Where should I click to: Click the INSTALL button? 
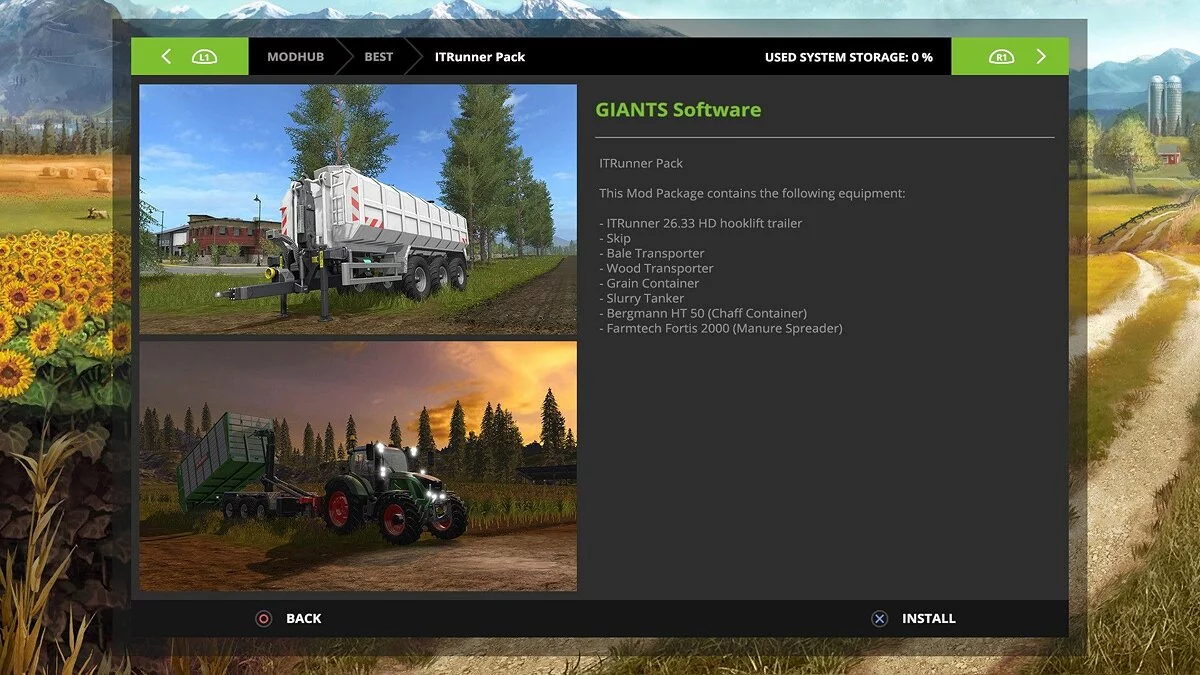point(929,618)
